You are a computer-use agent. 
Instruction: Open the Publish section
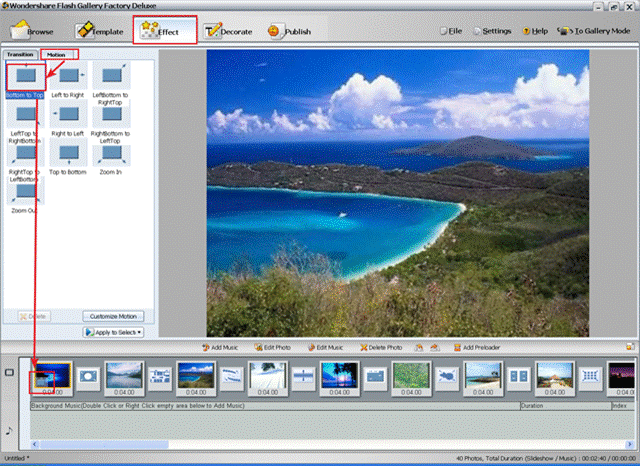click(290, 31)
